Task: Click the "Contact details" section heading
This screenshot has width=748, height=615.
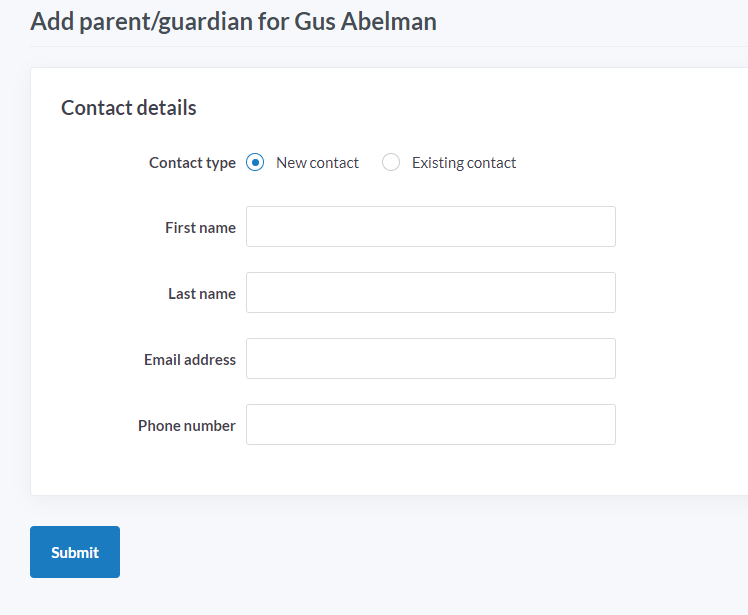Action: pyautogui.click(x=129, y=107)
